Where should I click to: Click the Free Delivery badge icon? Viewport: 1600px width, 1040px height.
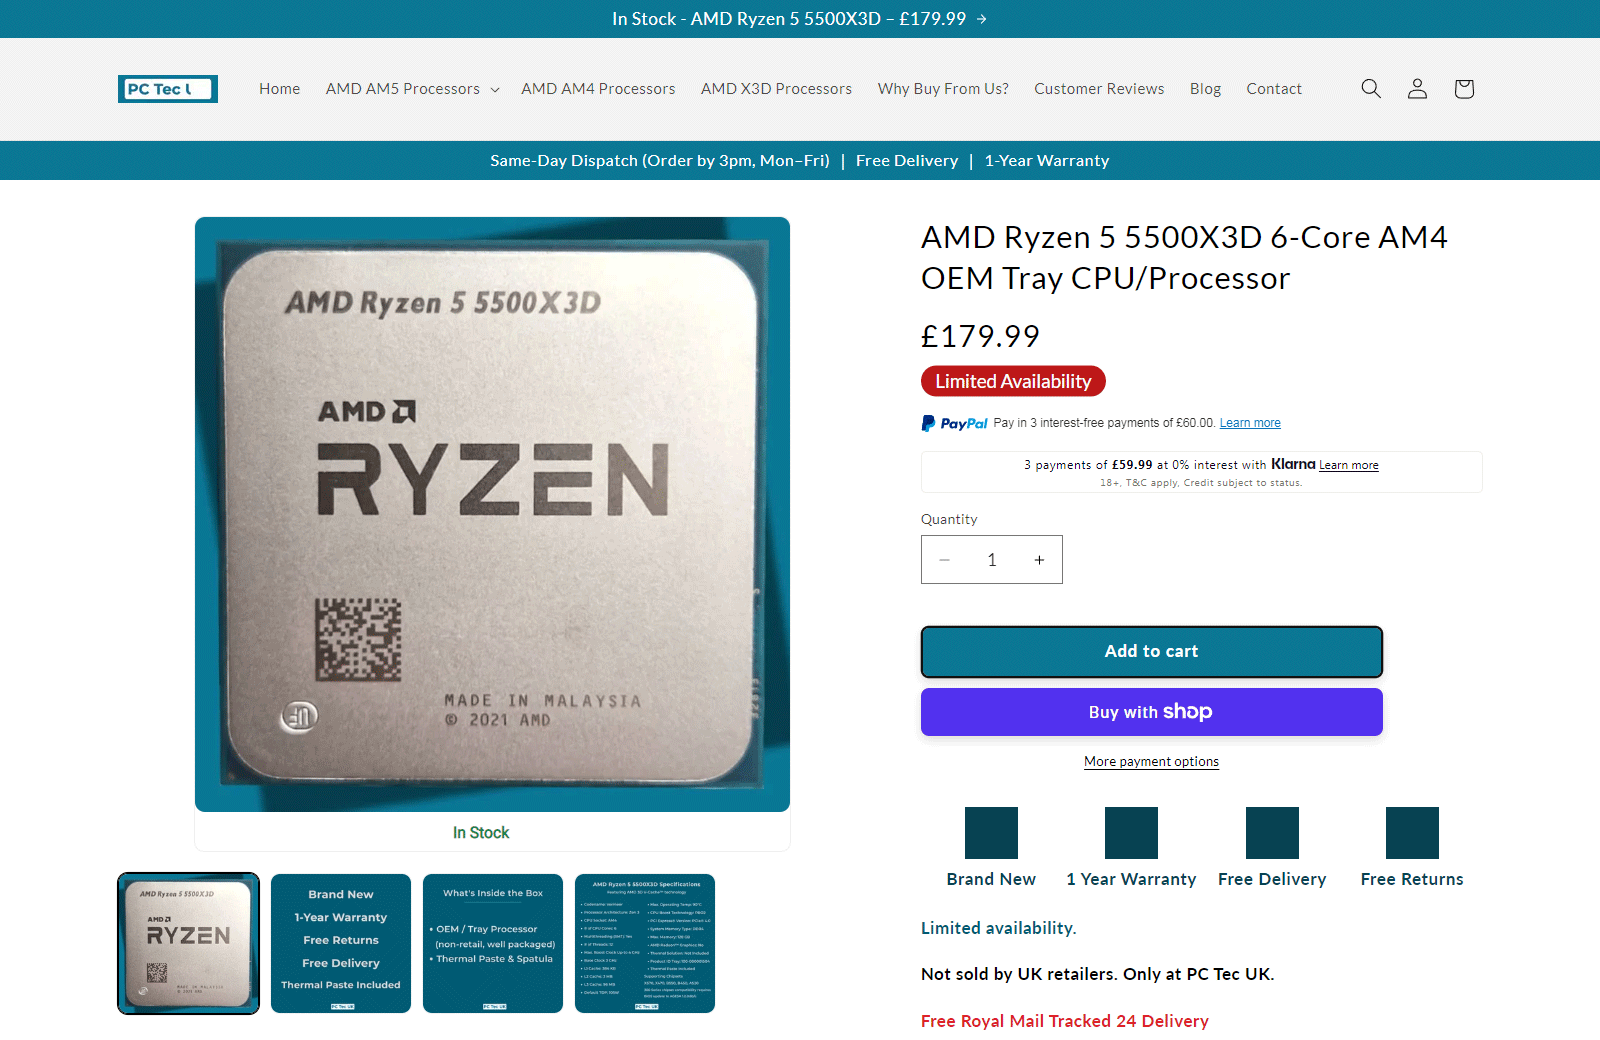(1272, 833)
